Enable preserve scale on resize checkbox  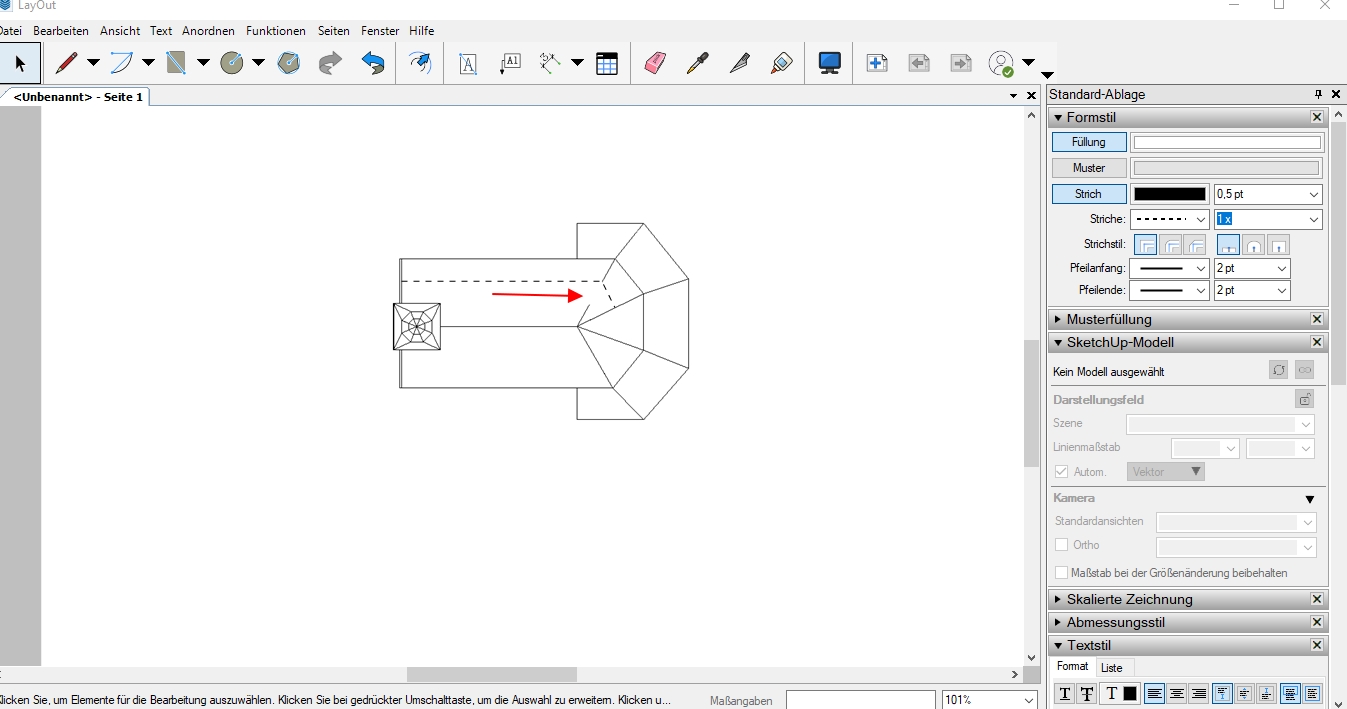pos(1062,573)
